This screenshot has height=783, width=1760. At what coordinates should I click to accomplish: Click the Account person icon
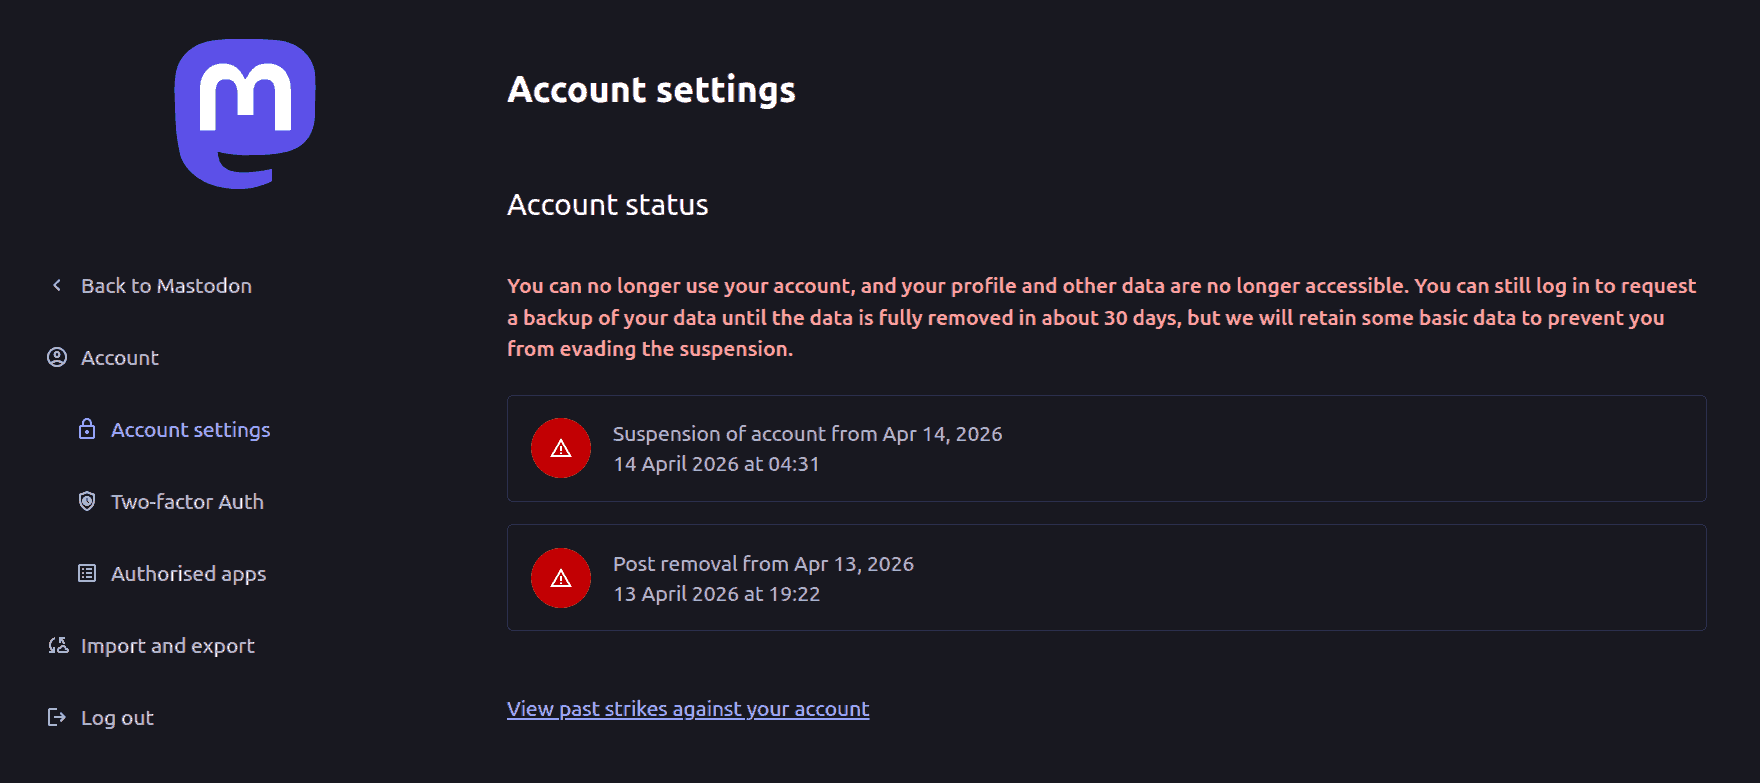pyautogui.click(x=57, y=358)
